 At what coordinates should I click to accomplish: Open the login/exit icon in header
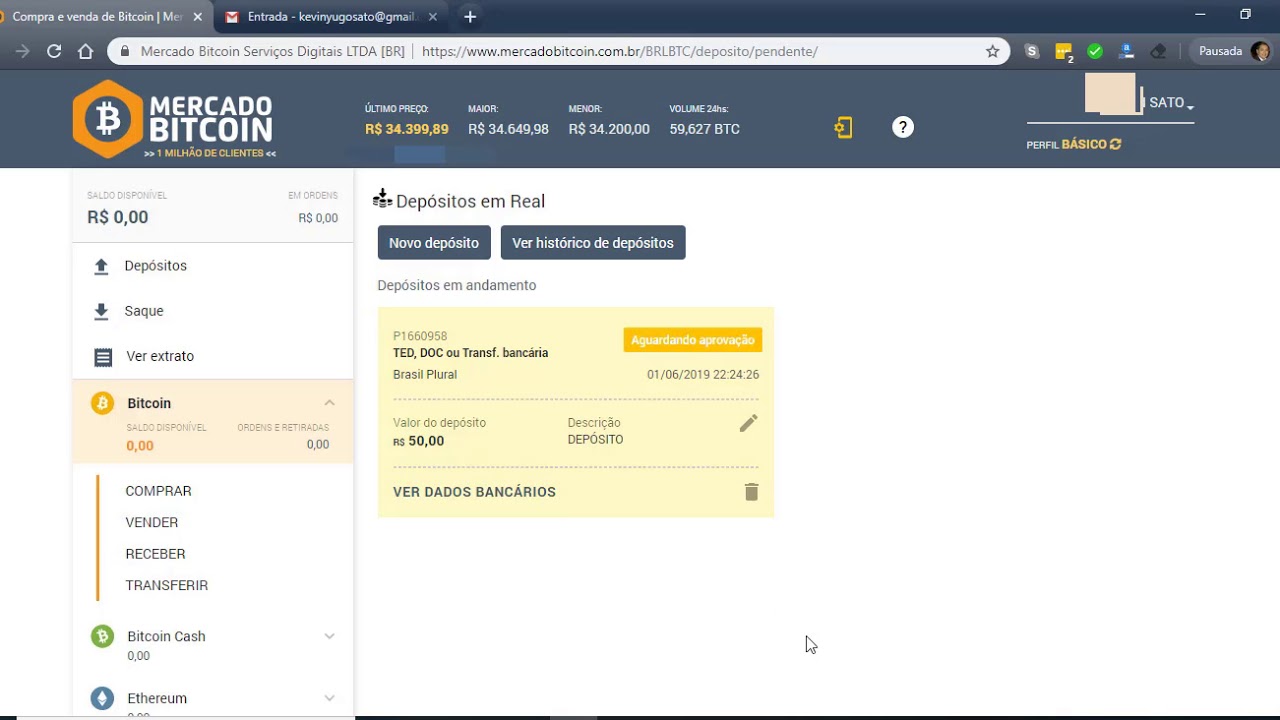tap(843, 128)
